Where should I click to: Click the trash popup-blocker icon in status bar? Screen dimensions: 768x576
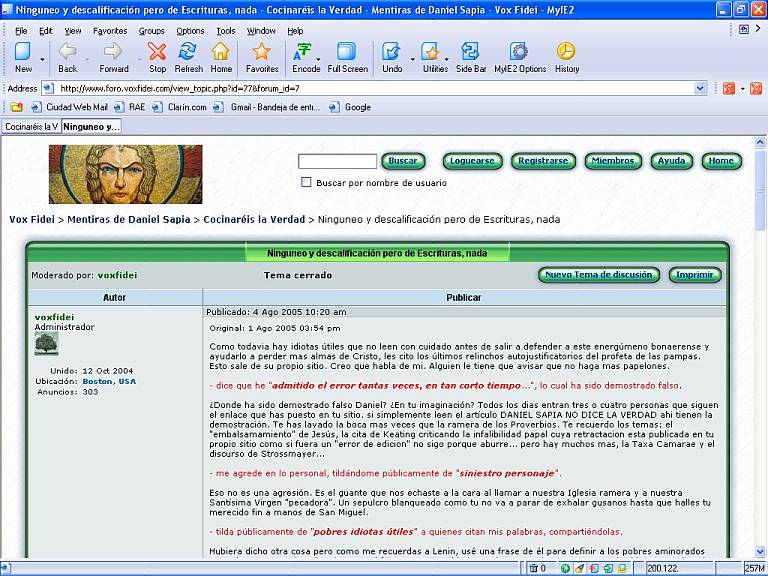tap(532, 568)
